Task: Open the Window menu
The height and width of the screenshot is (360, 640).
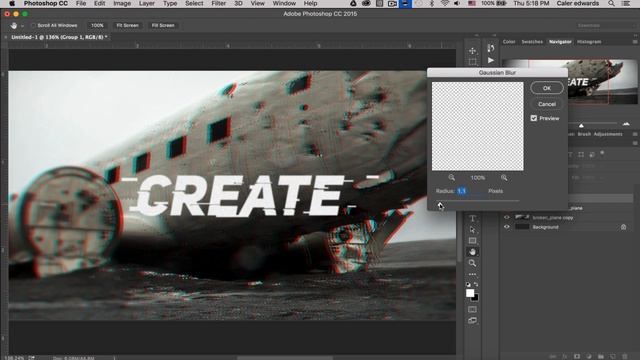Action: [x=284, y=3]
